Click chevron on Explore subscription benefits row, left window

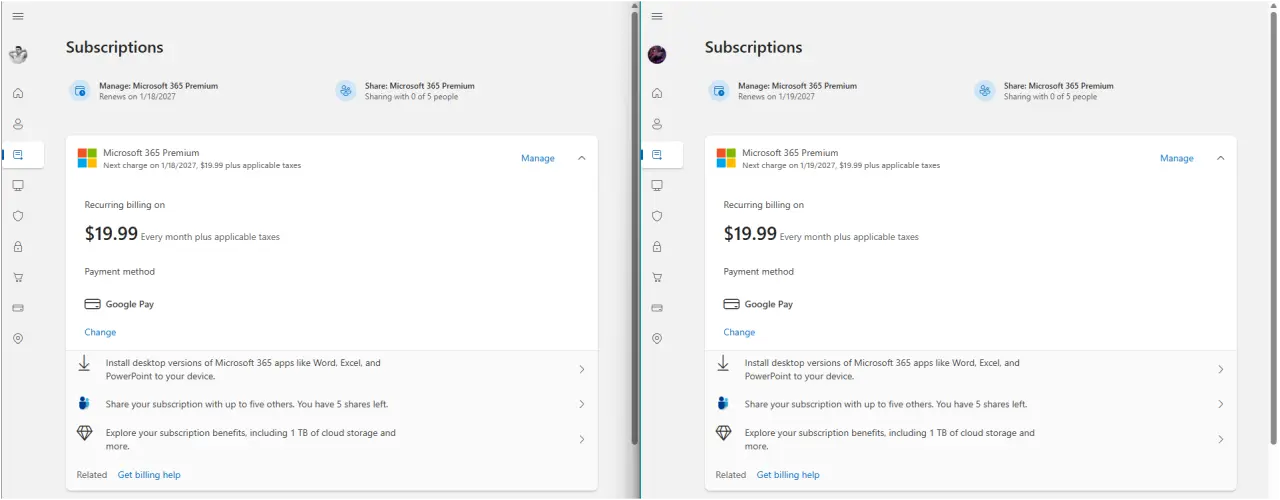tap(582, 439)
